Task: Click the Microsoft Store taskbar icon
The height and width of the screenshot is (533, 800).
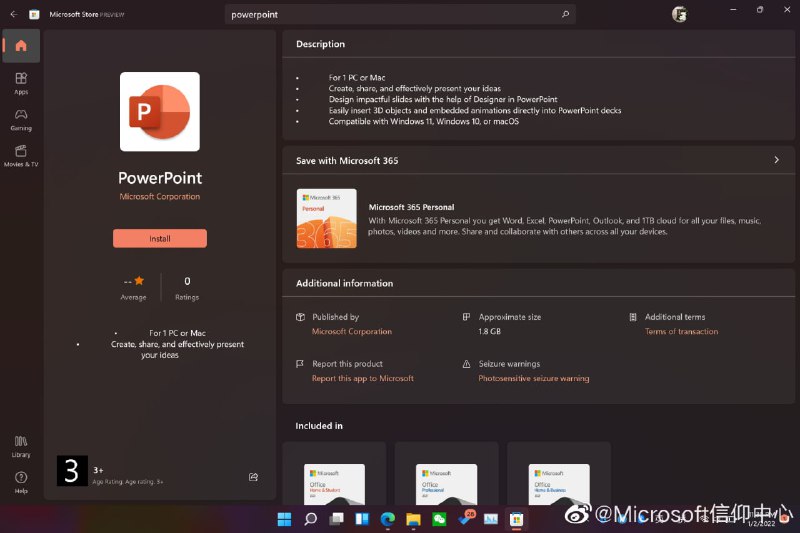Action: point(516,519)
